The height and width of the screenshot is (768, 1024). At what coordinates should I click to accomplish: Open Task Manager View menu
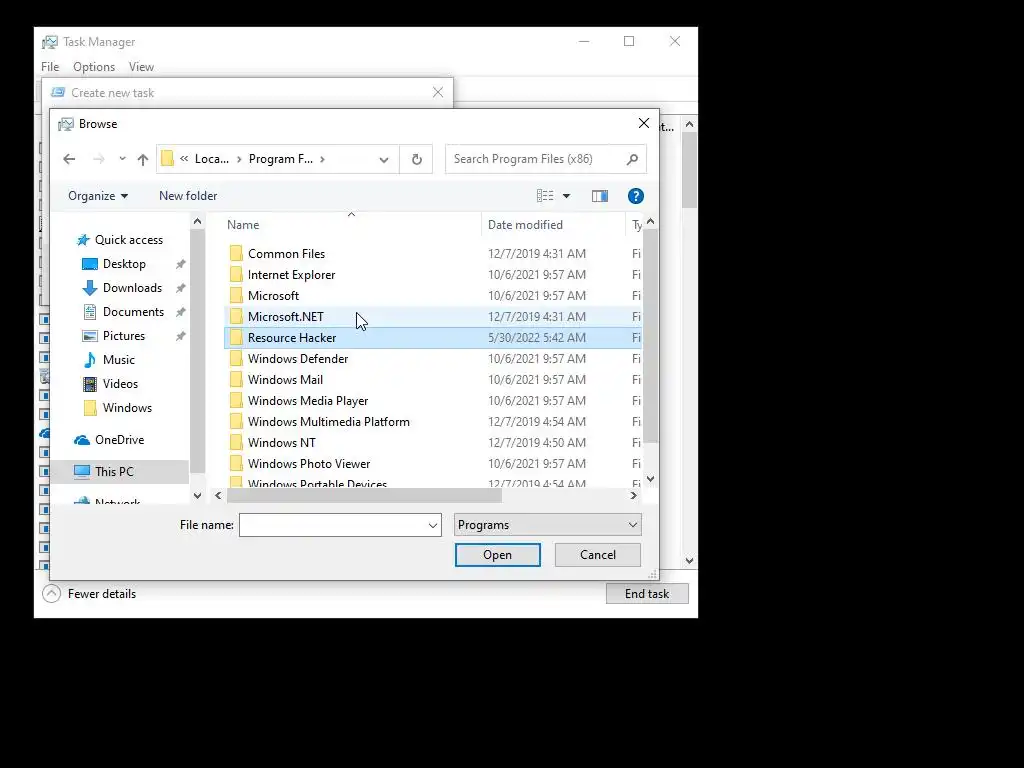coord(141,67)
